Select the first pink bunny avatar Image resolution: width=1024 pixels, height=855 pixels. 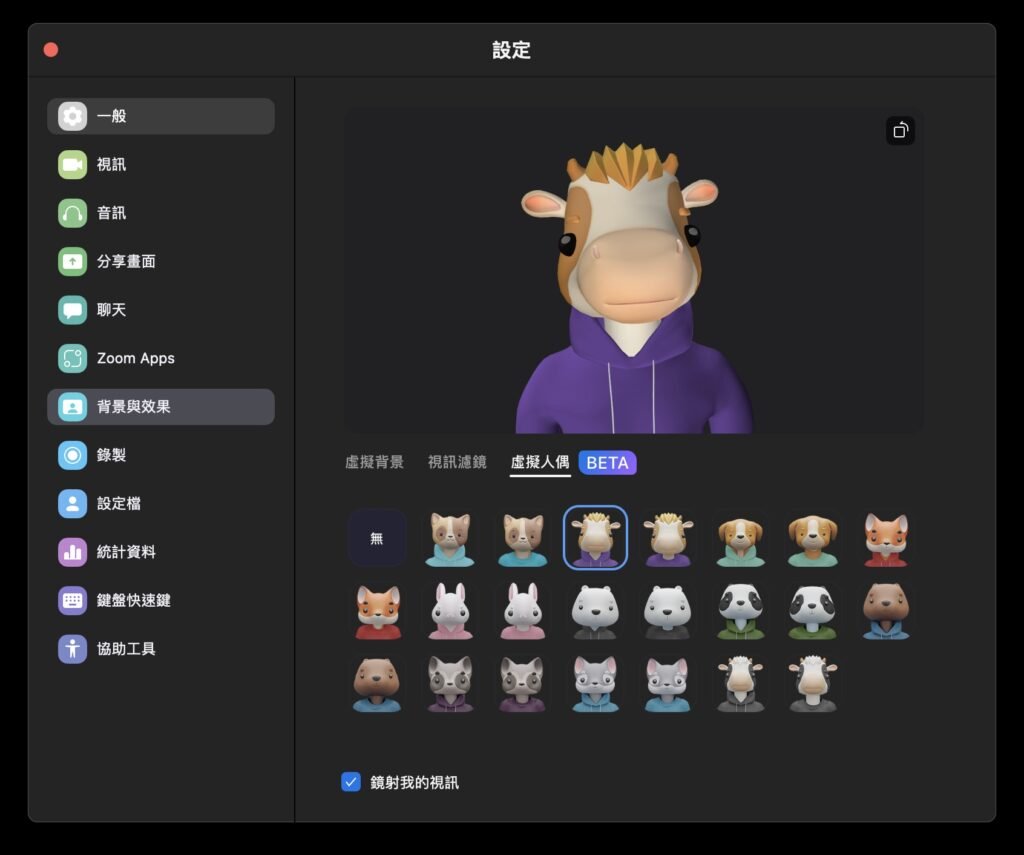[x=450, y=611]
